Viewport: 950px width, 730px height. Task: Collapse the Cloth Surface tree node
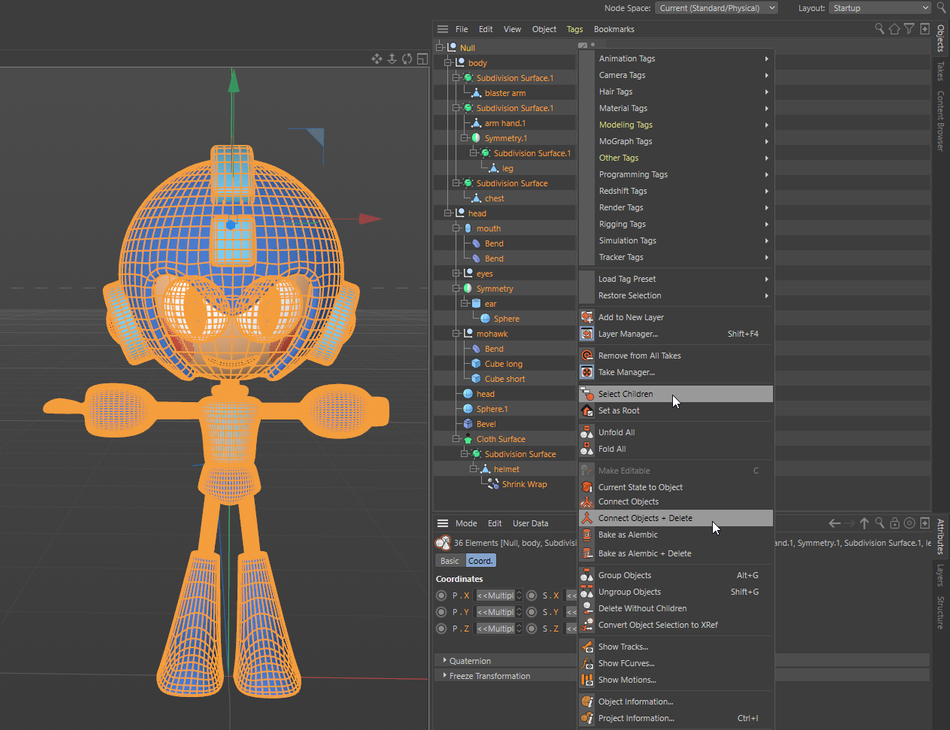[x=456, y=439]
